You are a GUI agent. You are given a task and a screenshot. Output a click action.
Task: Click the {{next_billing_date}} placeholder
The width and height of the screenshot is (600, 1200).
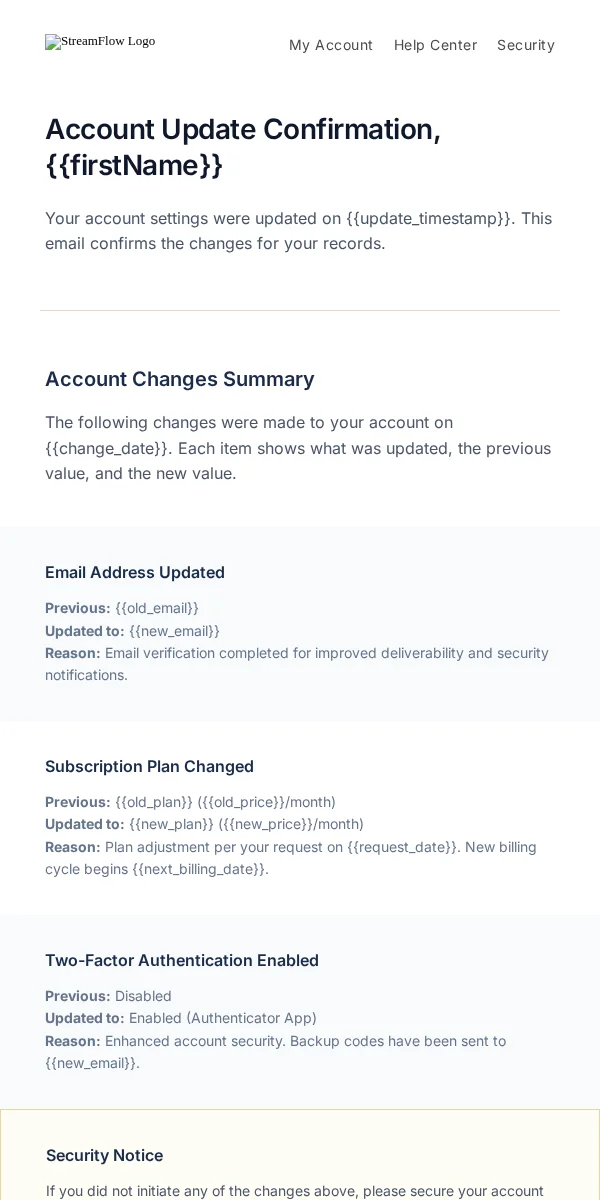pos(198,869)
